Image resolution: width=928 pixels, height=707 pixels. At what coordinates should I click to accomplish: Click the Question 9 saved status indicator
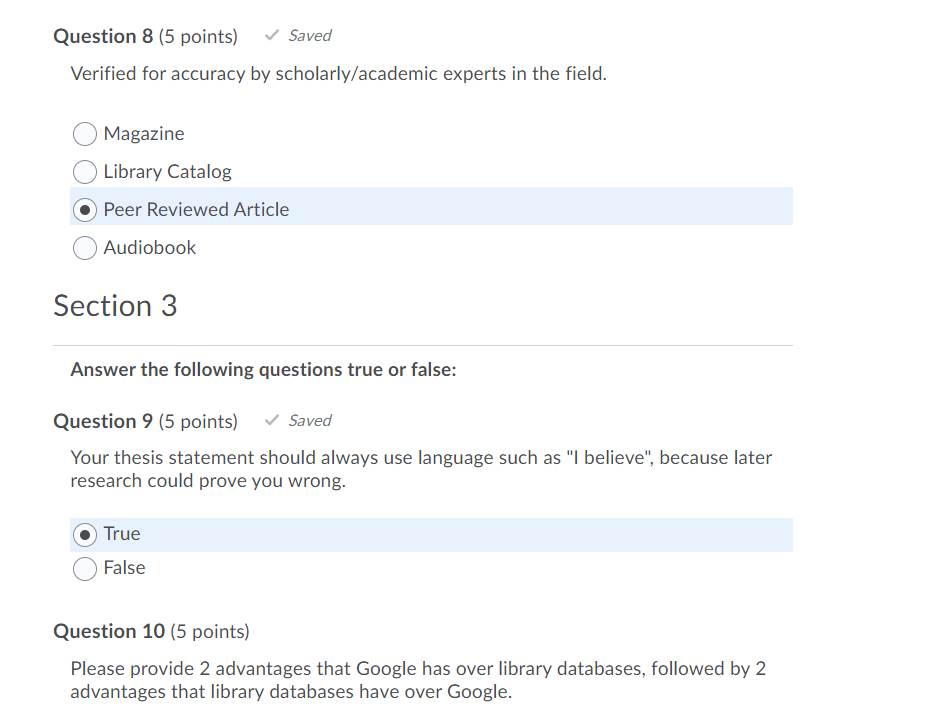click(297, 420)
